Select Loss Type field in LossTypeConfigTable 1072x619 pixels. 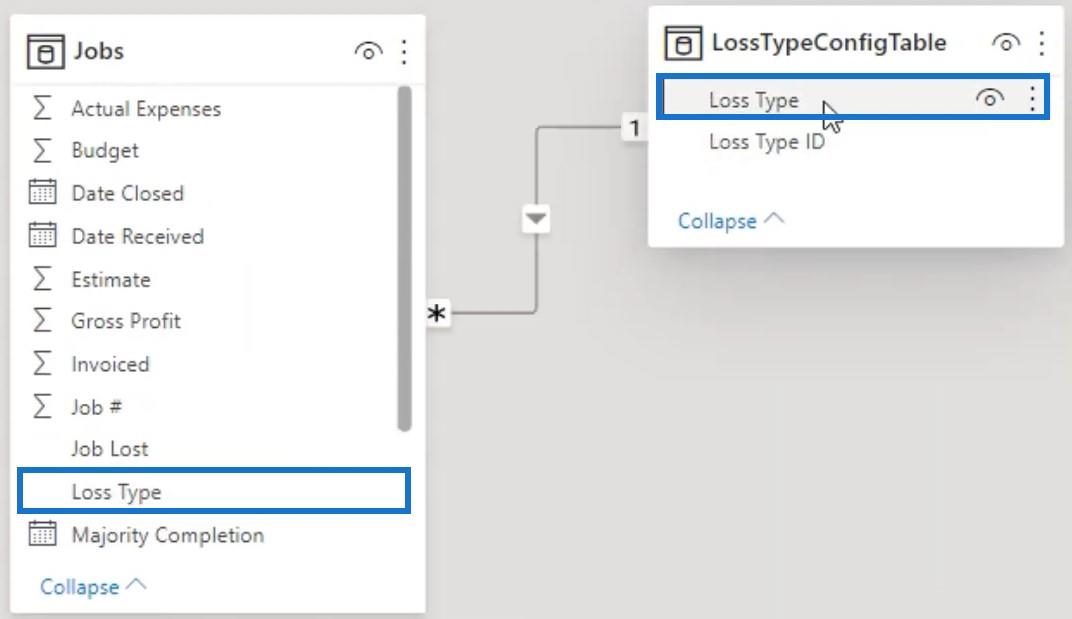[x=853, y=98]
